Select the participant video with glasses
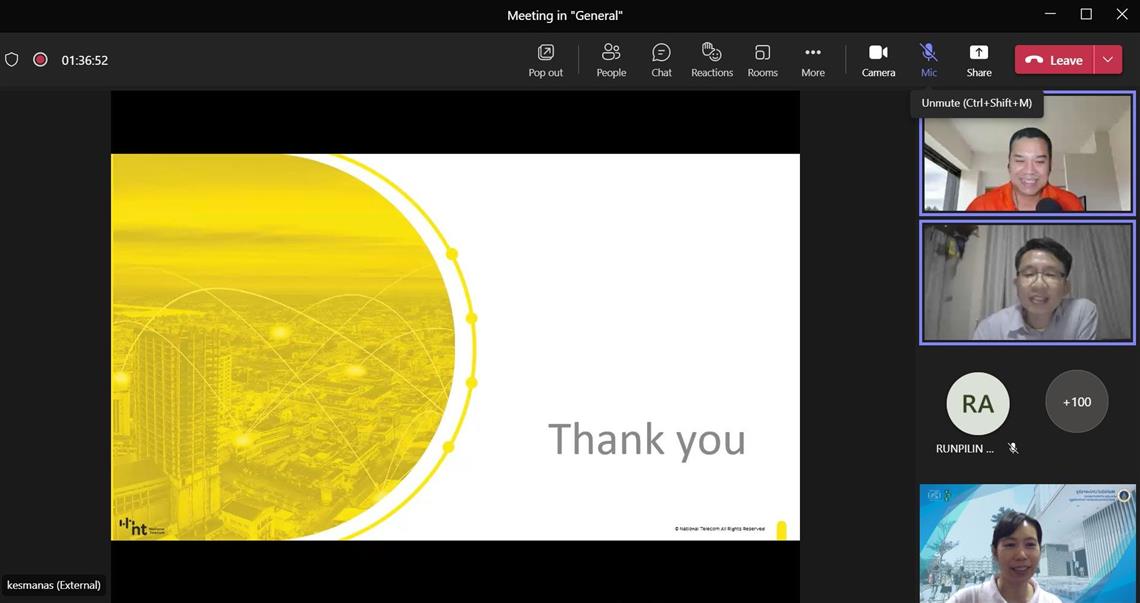This screenshot has height=603, width=1140. (1027, 282)
